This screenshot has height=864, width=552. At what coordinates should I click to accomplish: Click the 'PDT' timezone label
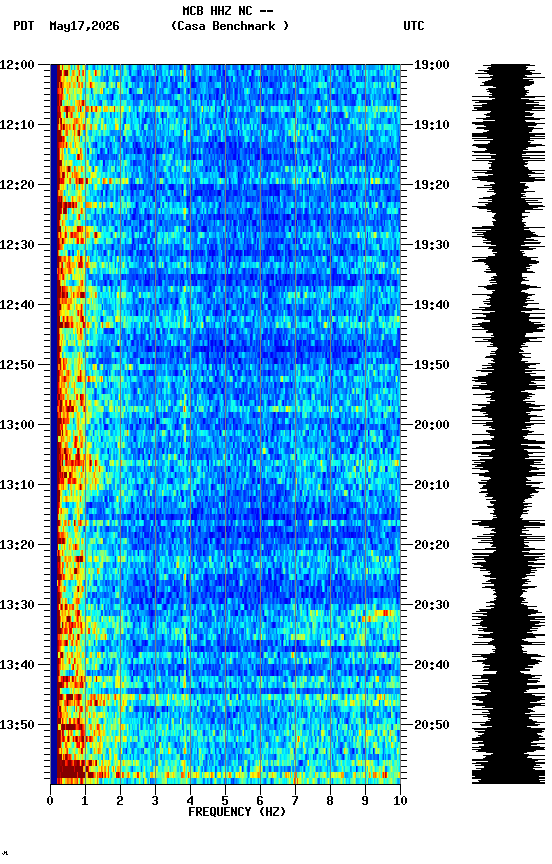(24, 26)
